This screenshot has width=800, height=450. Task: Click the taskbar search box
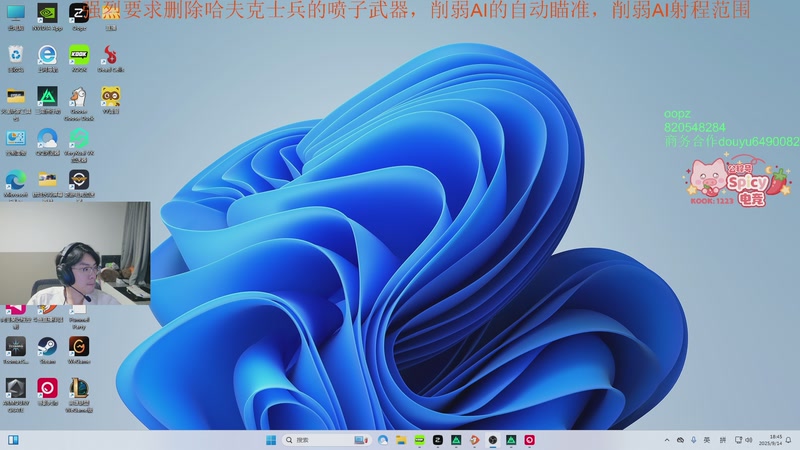pyautogui.click(x=327, y=440)
